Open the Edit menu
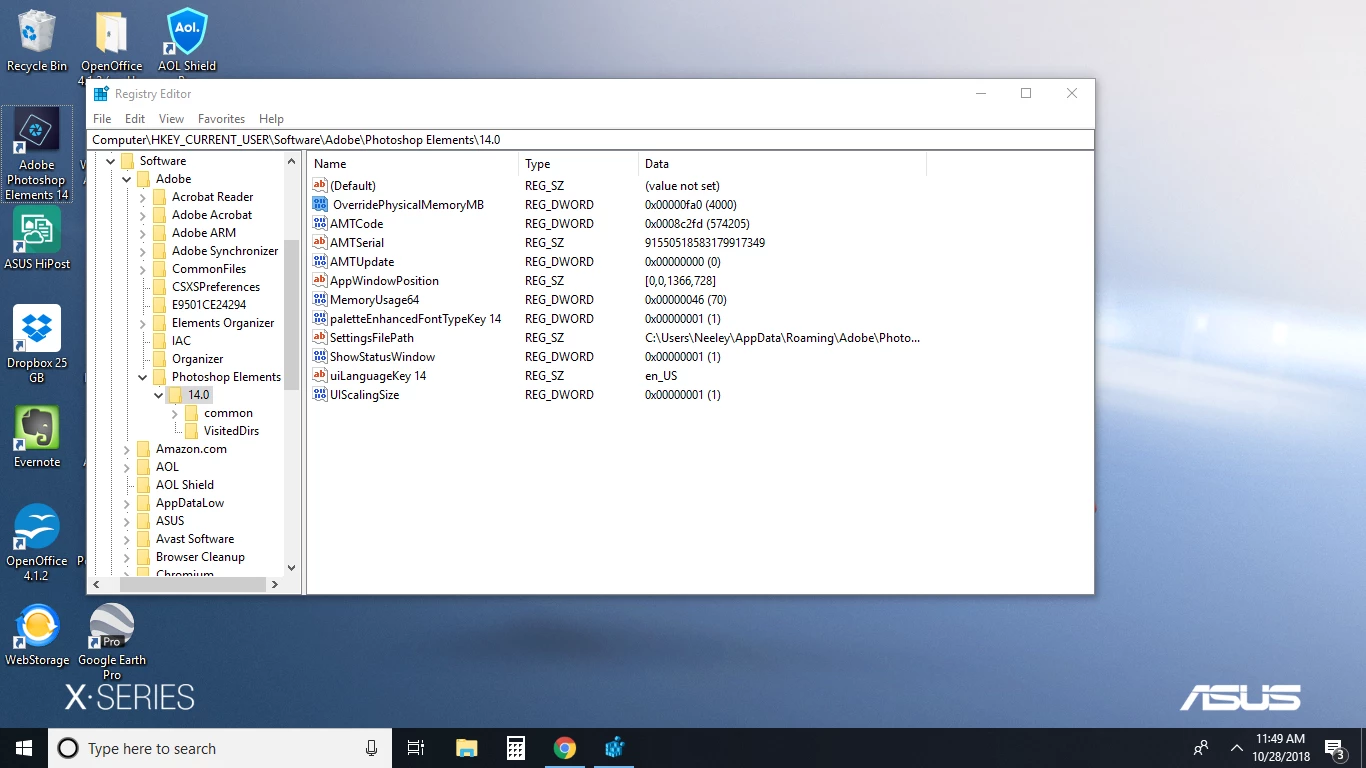The height and width of the screenshot is (768, 1366). tap(135, 118)
